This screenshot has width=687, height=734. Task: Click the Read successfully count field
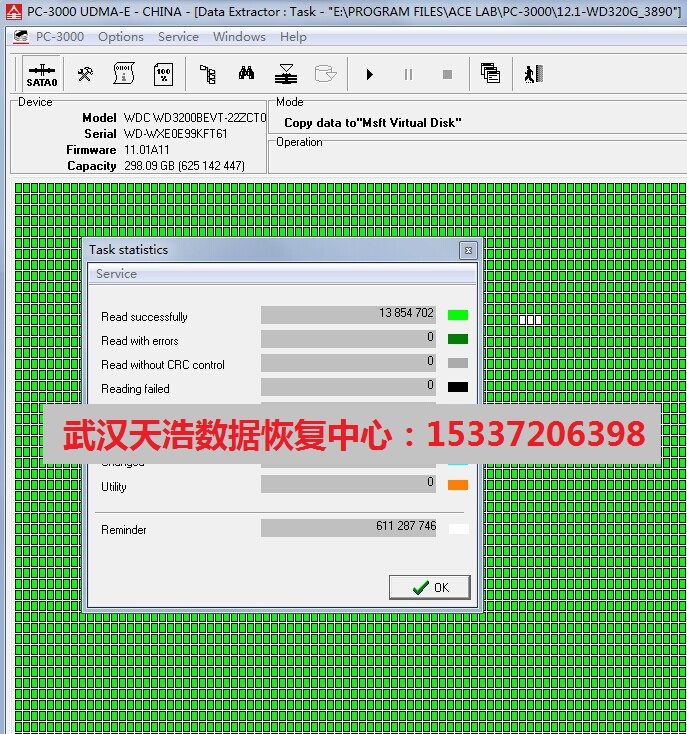pyautogui.click(x=348, y=315)
